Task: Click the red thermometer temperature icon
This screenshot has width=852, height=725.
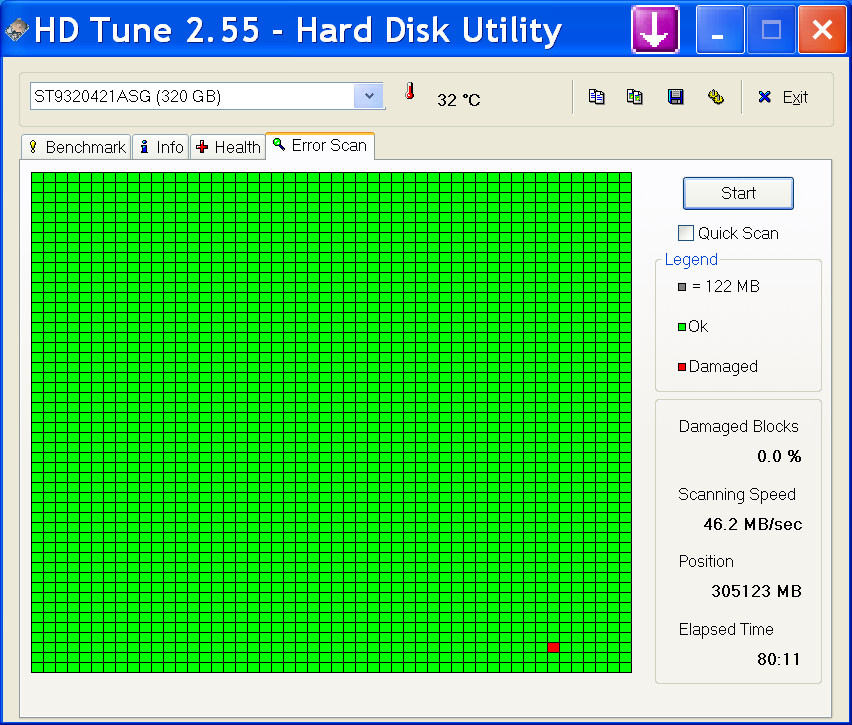Action: pos(410,91)
